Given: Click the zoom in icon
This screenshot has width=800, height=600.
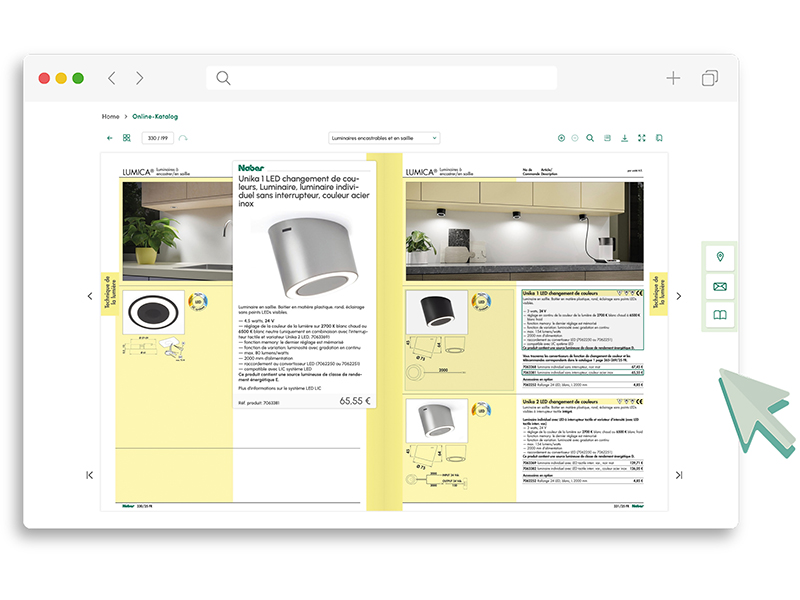Looking at the screenshot, I should click(x=561, y=138).
